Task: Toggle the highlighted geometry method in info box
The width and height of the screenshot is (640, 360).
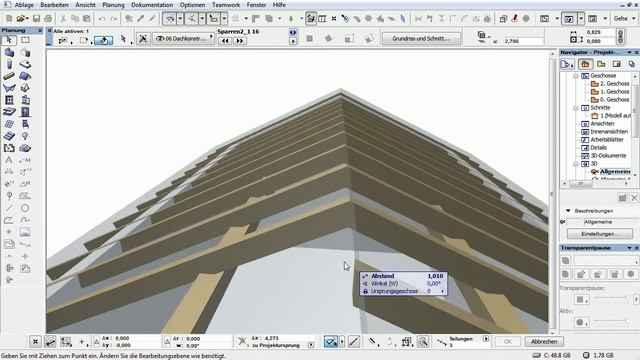Action: [104, 40]
